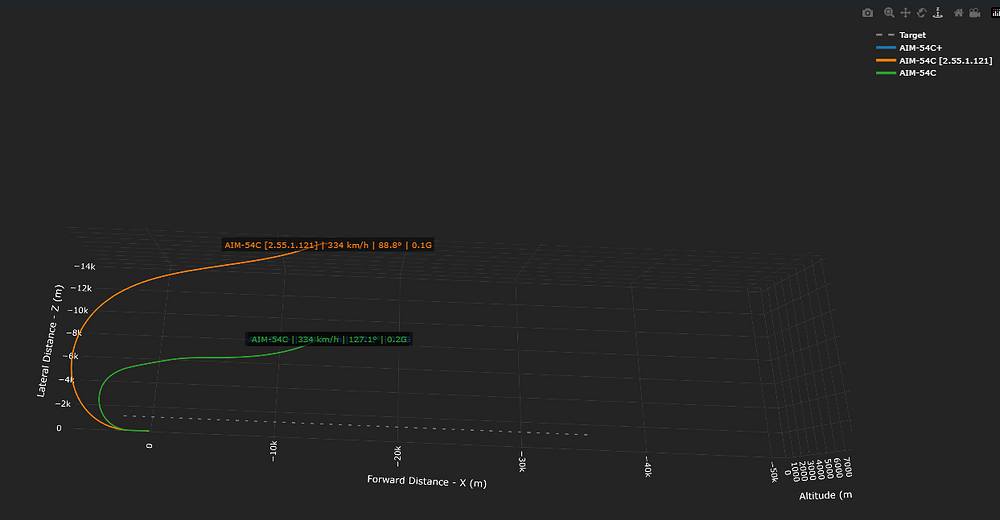Click the −30k forward distance tick
1000x520 pixels.
pos(522,461)
